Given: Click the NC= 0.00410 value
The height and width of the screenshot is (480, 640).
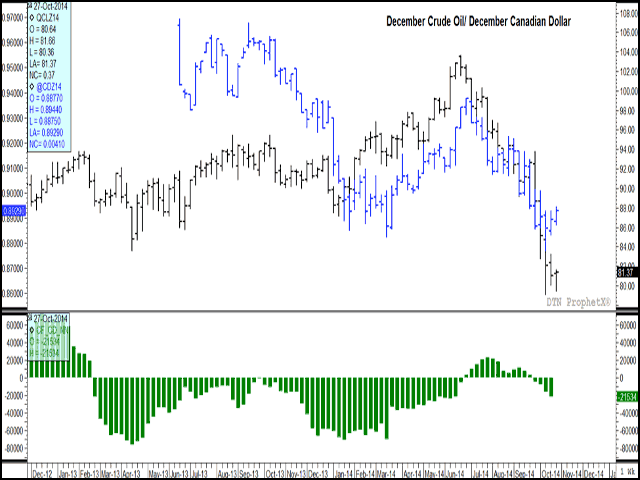Looking at the screenshot, I should (47, 144).
